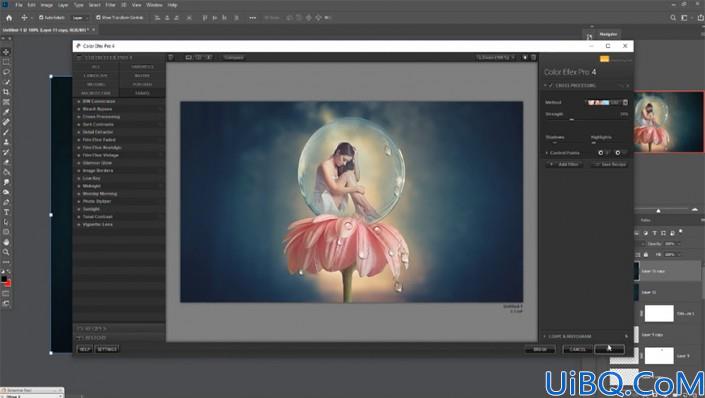Select the Glamour Glow filter

click(97, 163)
